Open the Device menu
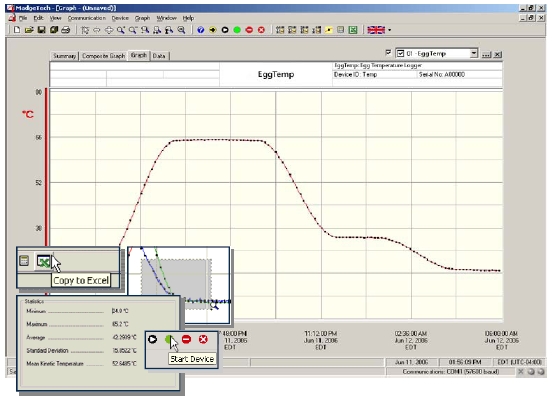Screen dimensions: 552x399 [x=120, y=18]
